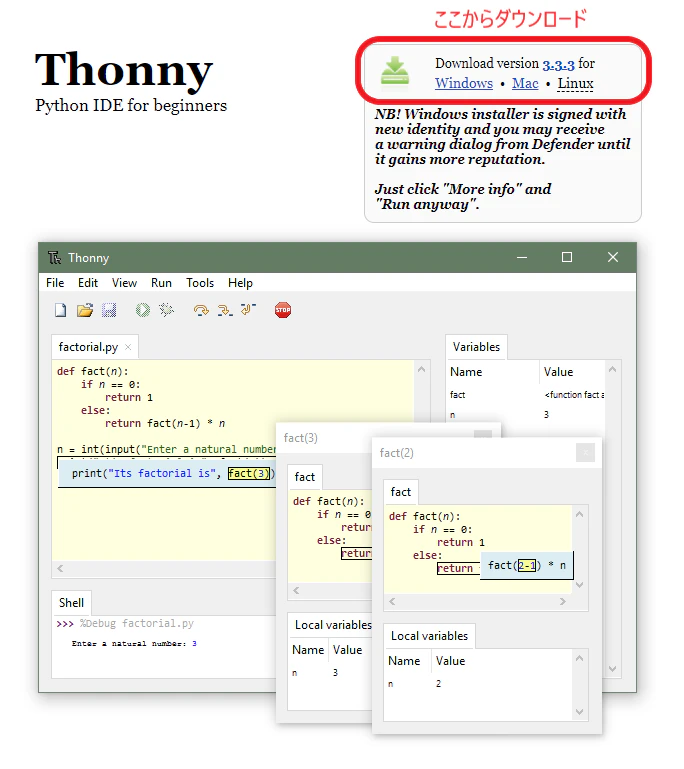Screen dimensions: 684x769
Task: Click value 3 in fact(3) local variables
Action: (x=335, y=673)
